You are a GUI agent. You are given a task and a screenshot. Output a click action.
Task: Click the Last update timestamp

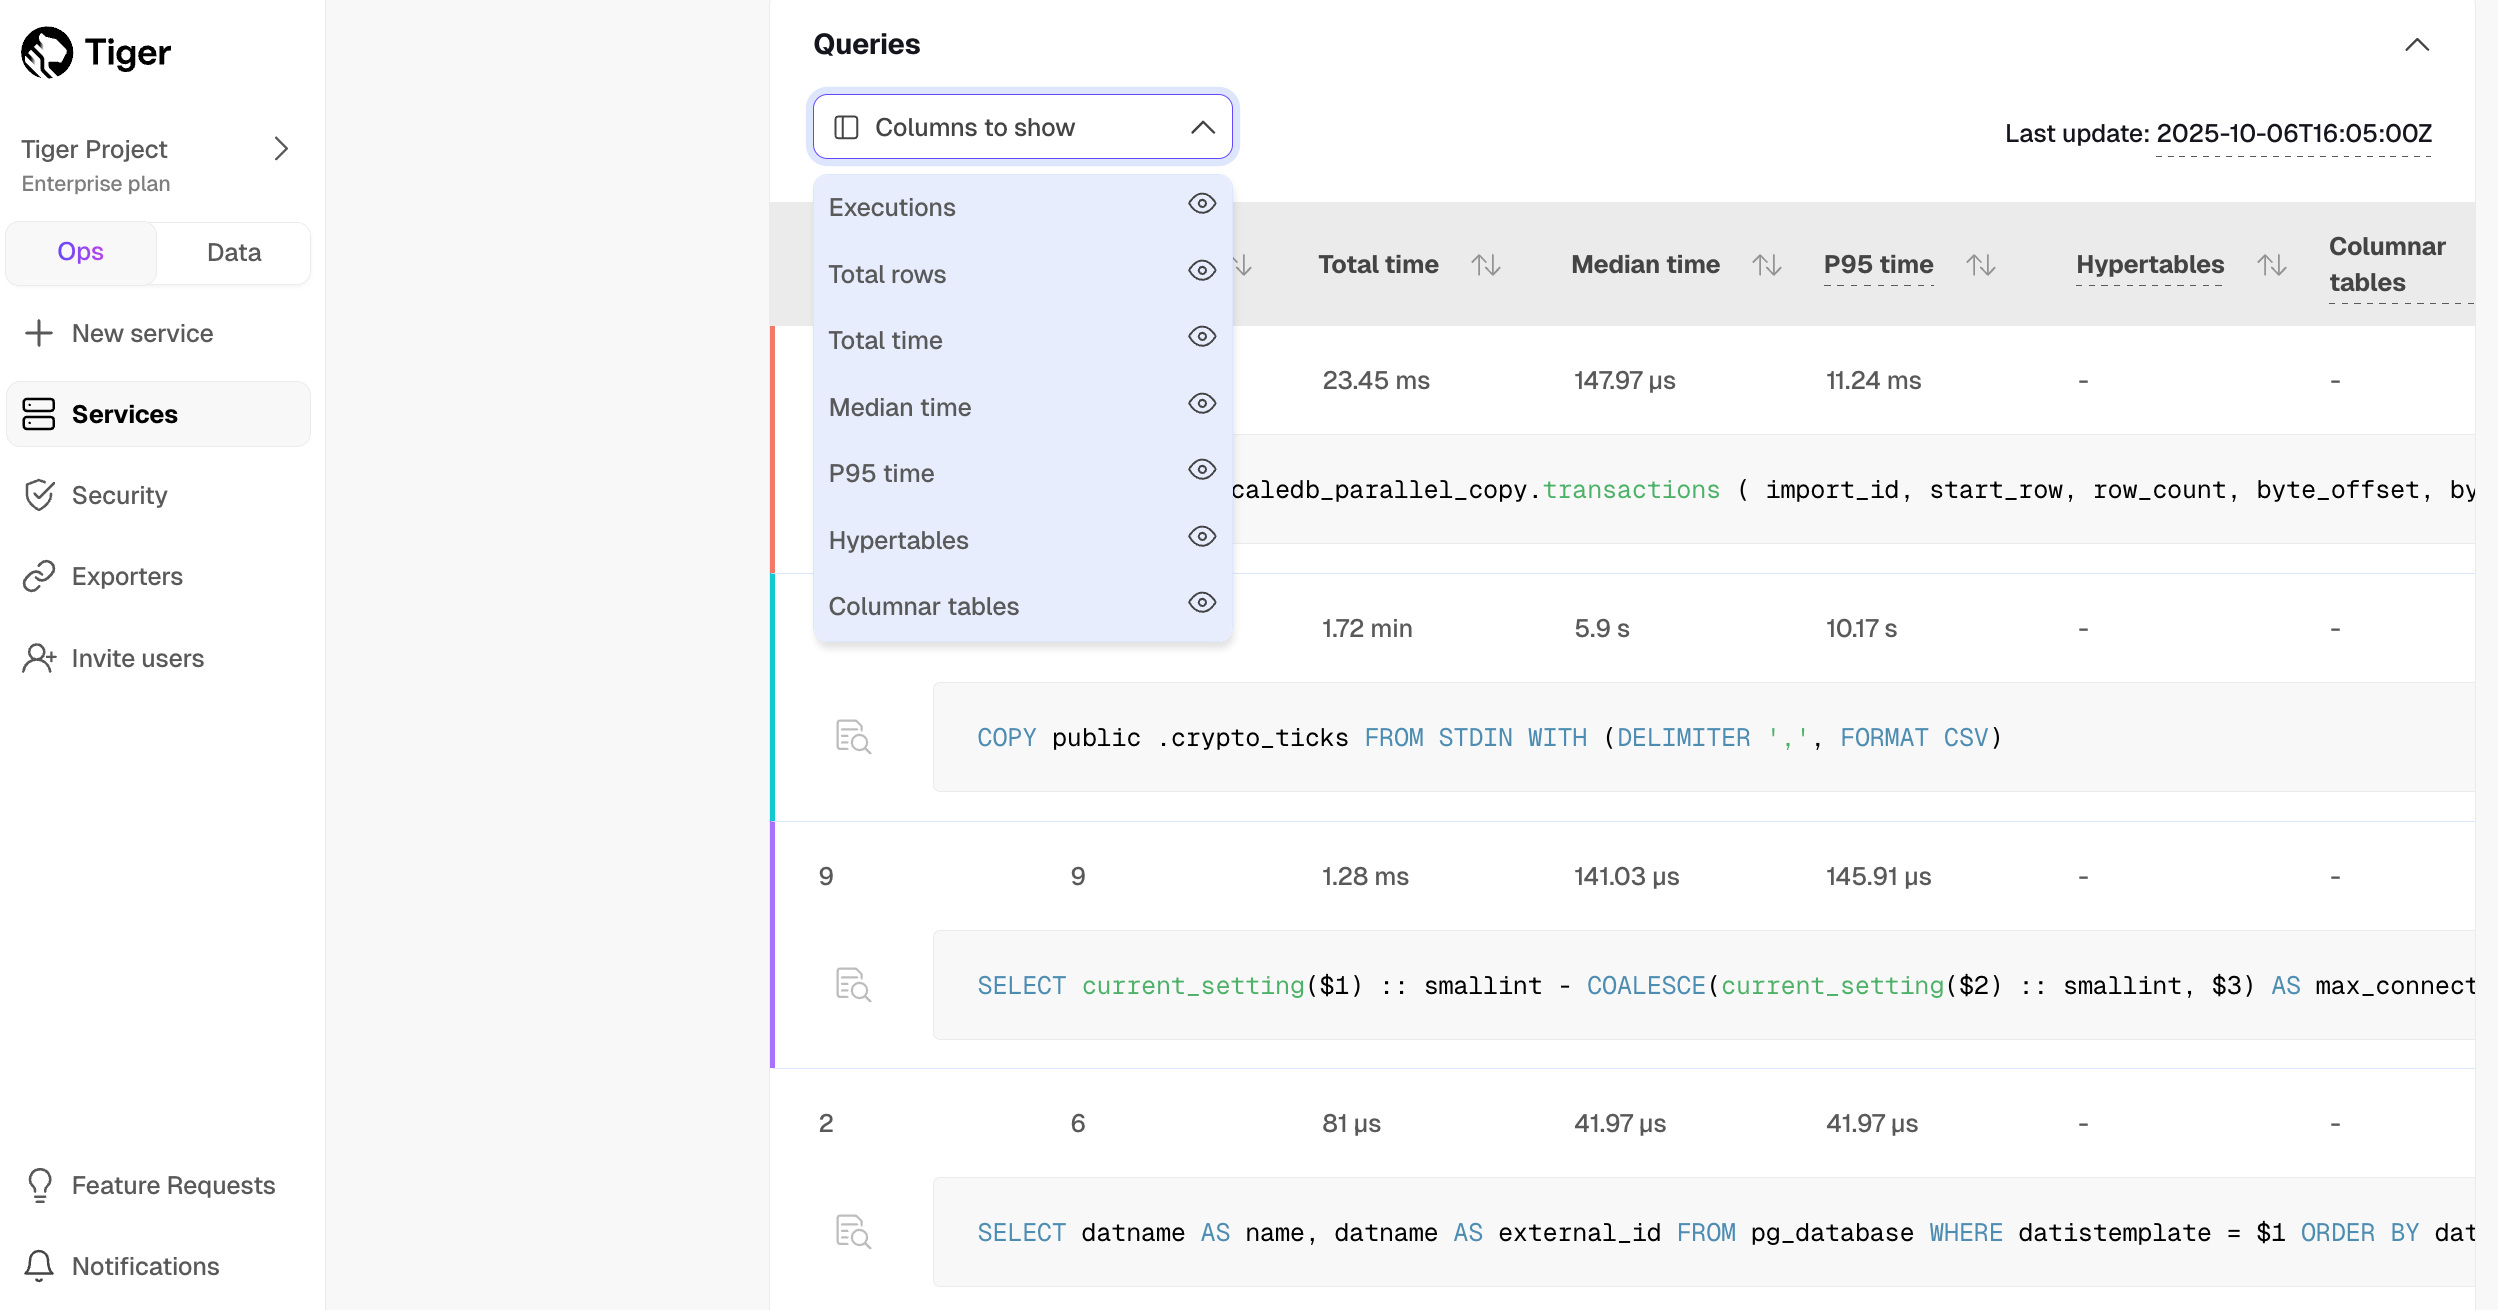coord(2293,134)
